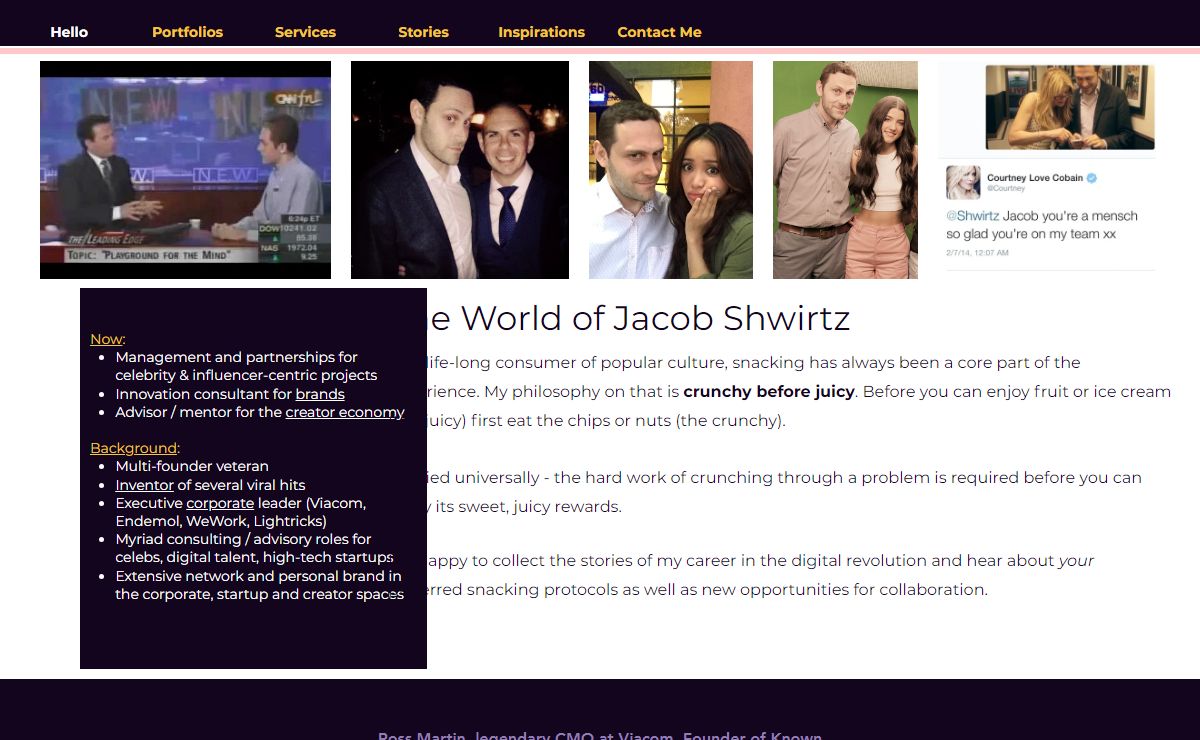Open the Inspirations page

[541, 32]
